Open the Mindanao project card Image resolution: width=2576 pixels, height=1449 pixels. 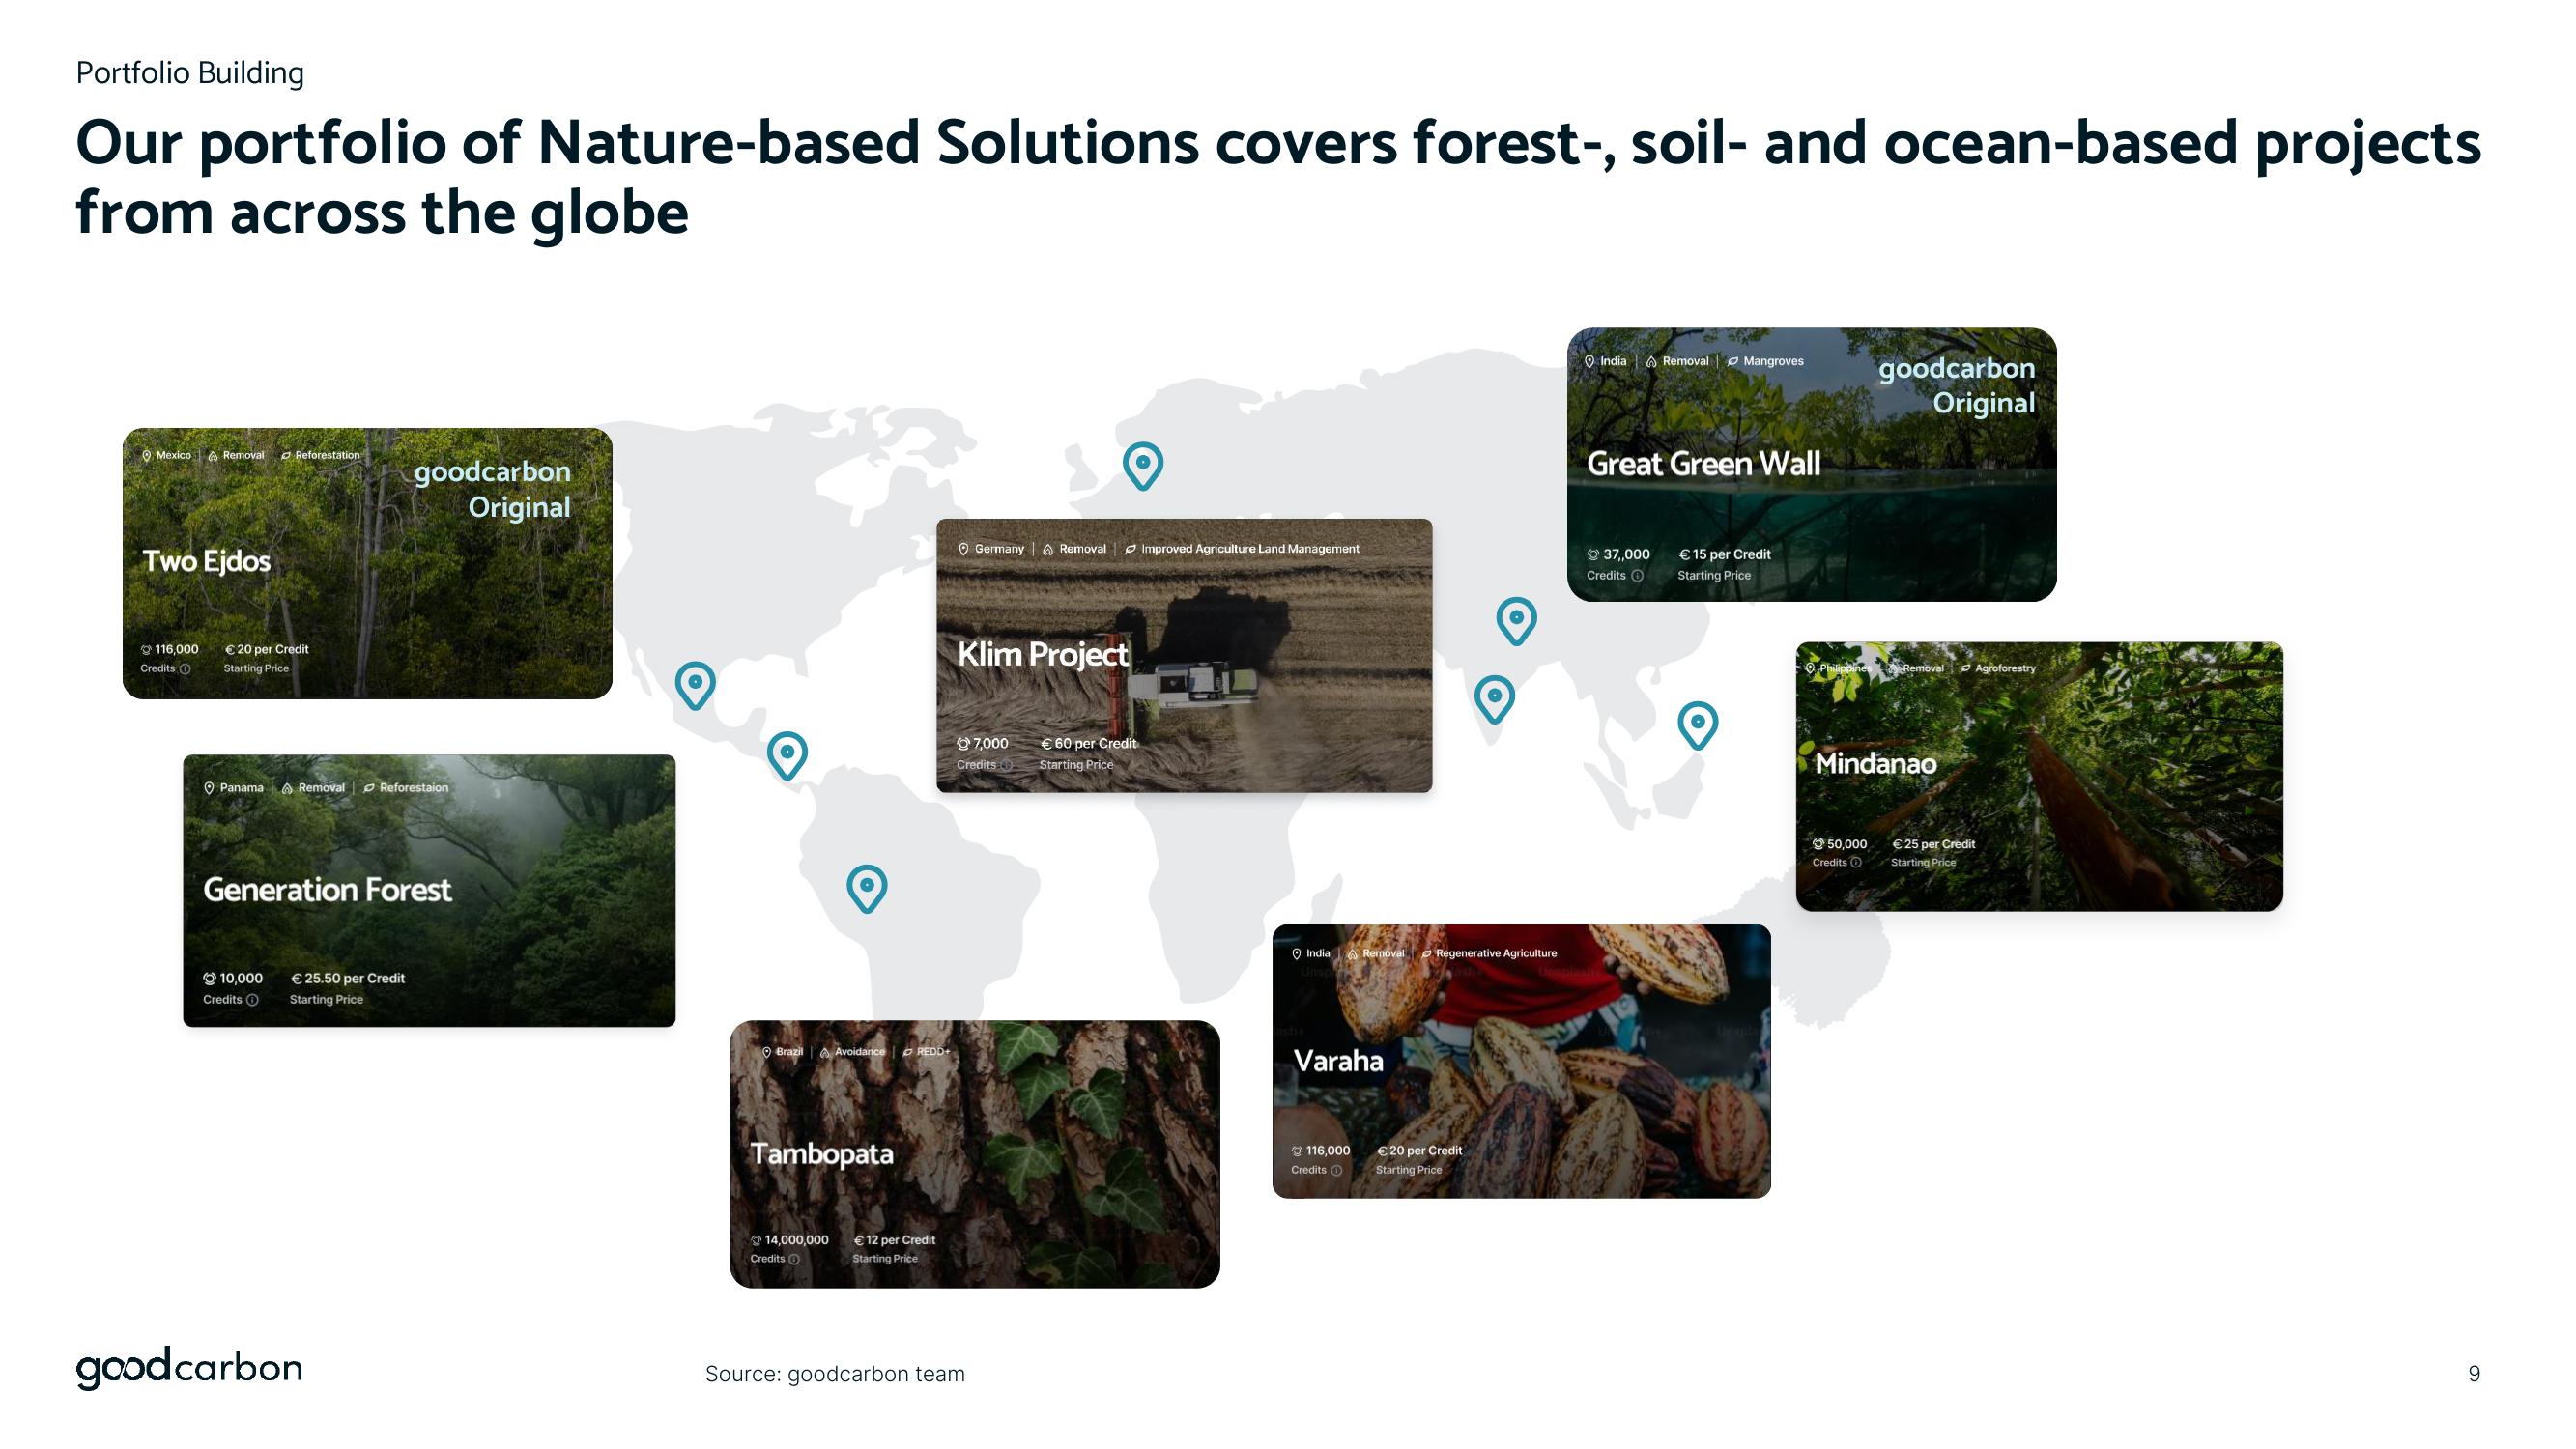[2039, 775]
